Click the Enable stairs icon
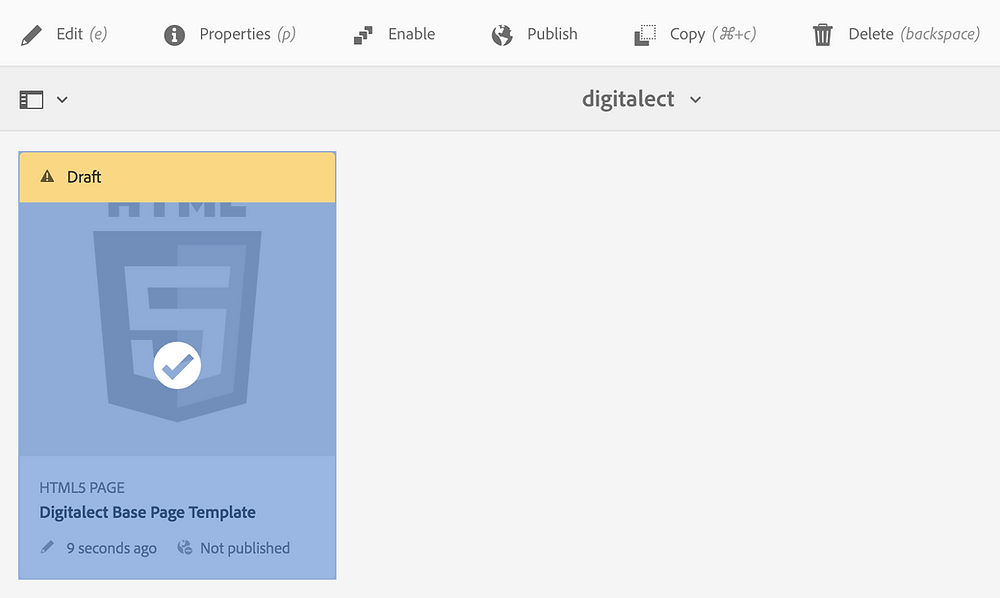The image size is (1000, 598). 363,35
